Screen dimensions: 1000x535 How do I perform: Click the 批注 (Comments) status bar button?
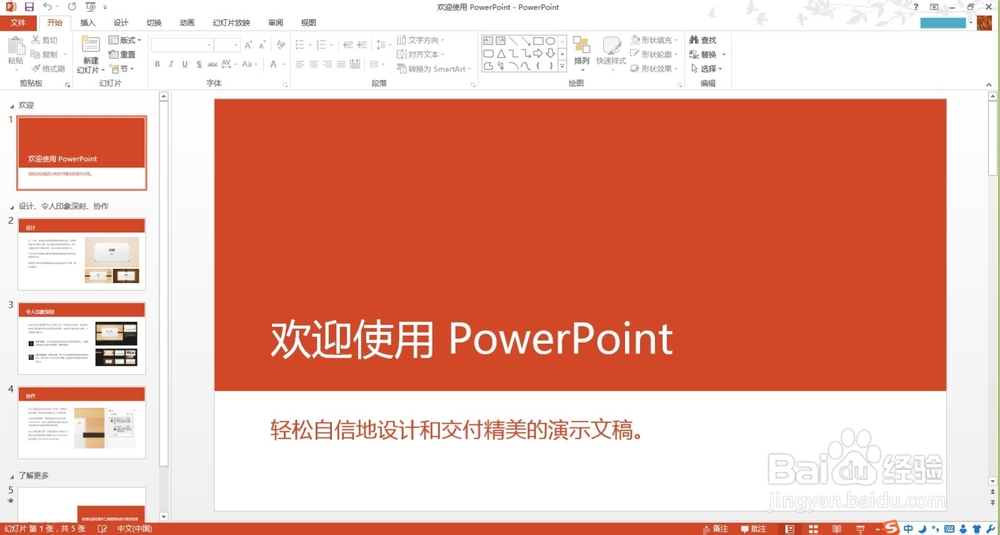tap(753, 529)
